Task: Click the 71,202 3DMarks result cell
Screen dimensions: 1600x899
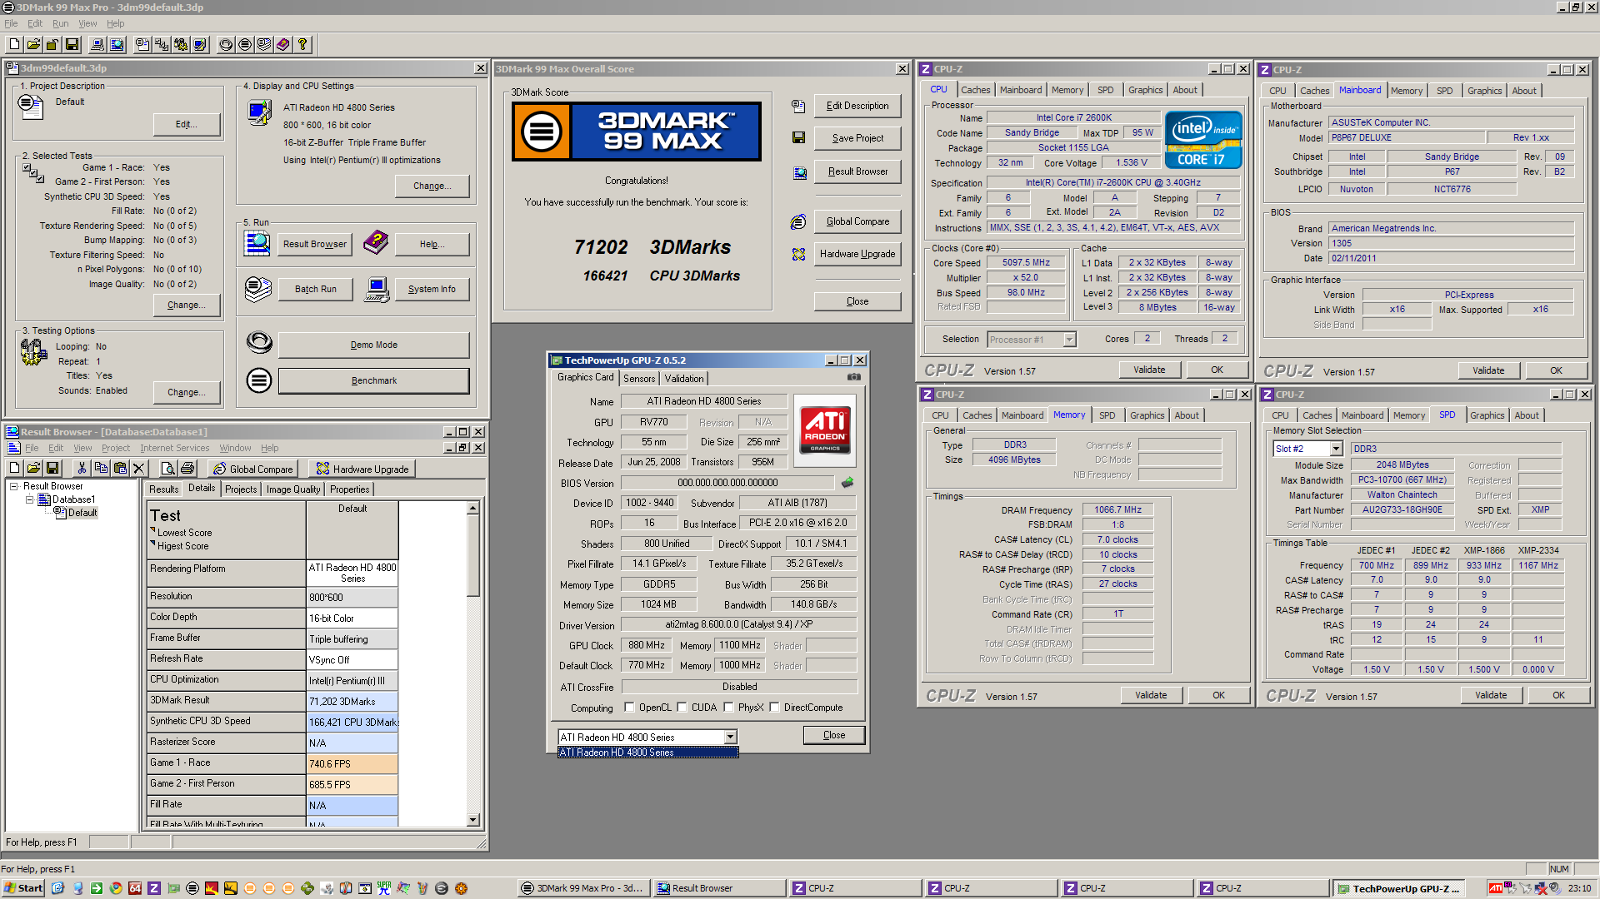Action: click(x=352, y=701)
